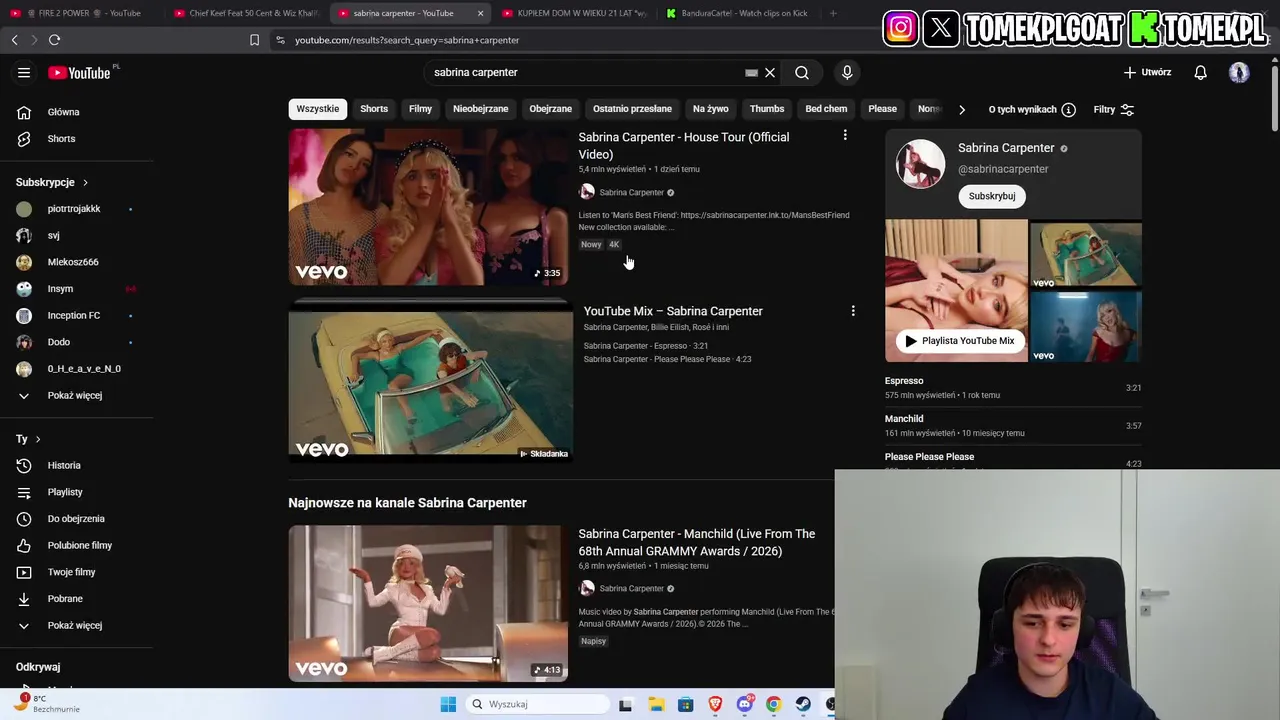1280x720 pixels.
Task: Open Steam from the taskbar
Action: (x=803, y=704)
